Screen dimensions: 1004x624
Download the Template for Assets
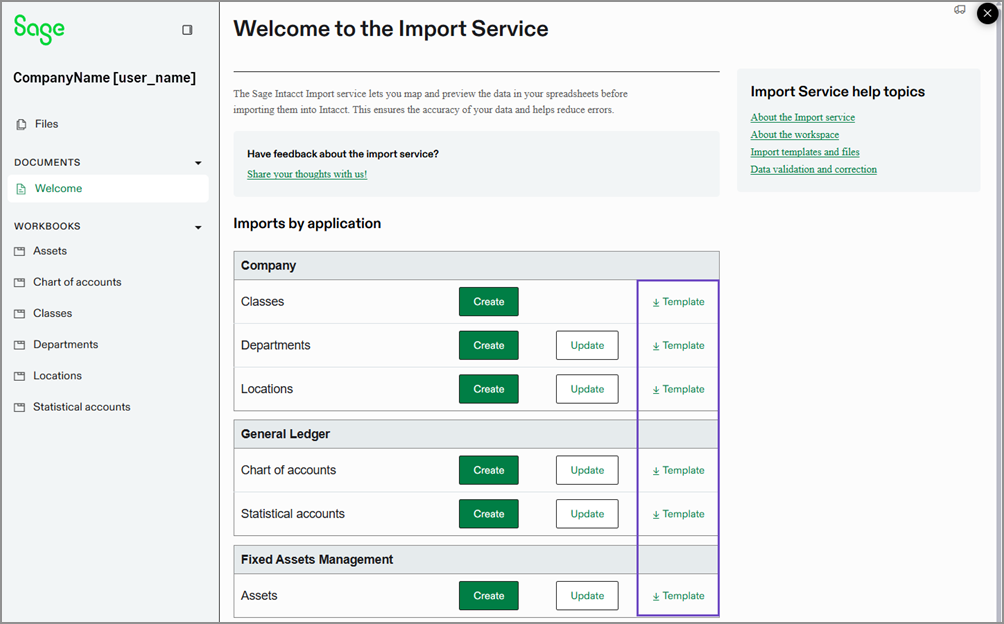click(x=678, y=595)
